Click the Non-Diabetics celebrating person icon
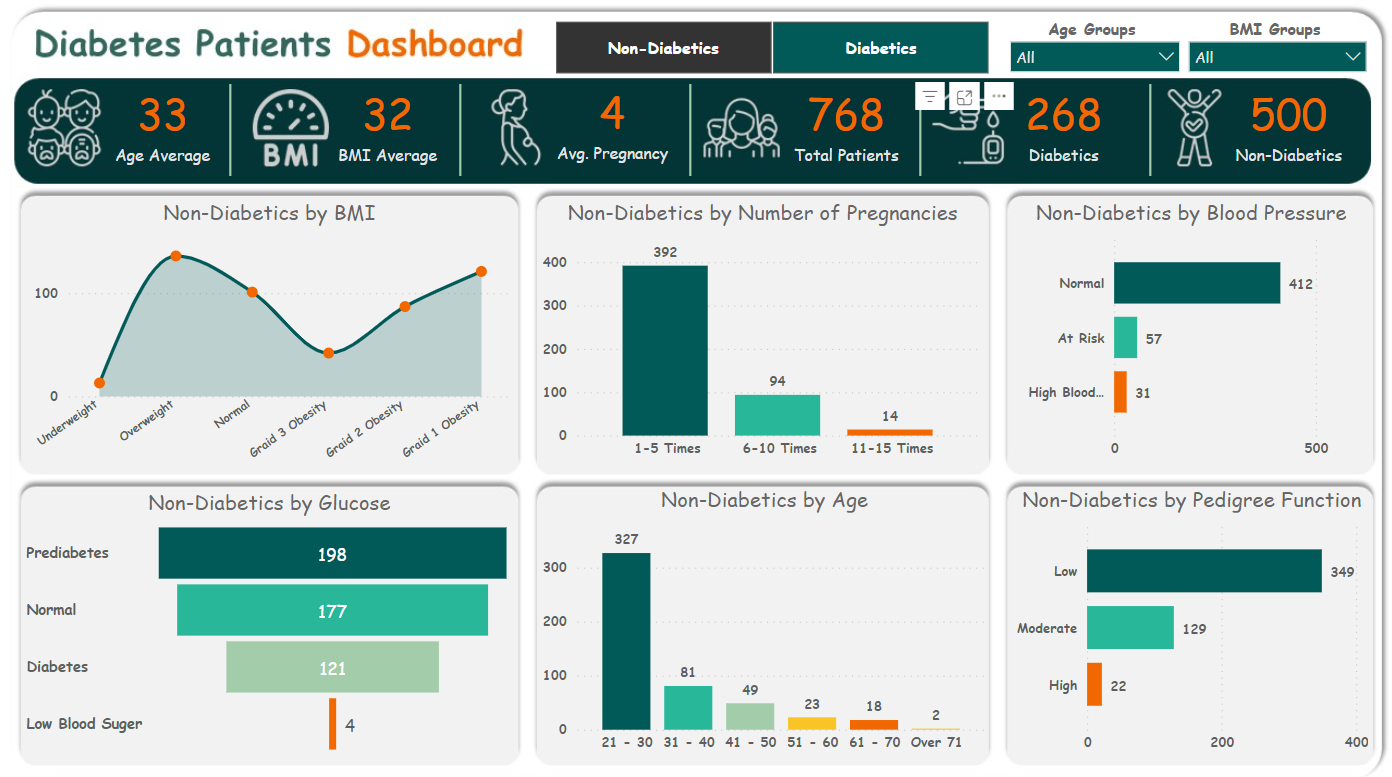Image resolution: width=1392 pixels, height=777 pixels. [x=1195, y=128]
